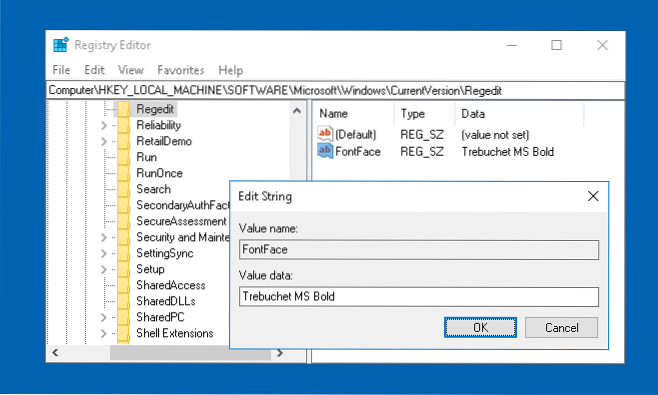Click the SharedAccess folder icon
The height and width of the screenshot is (395, 658).
pyautogui.click(x=123, y=285)
